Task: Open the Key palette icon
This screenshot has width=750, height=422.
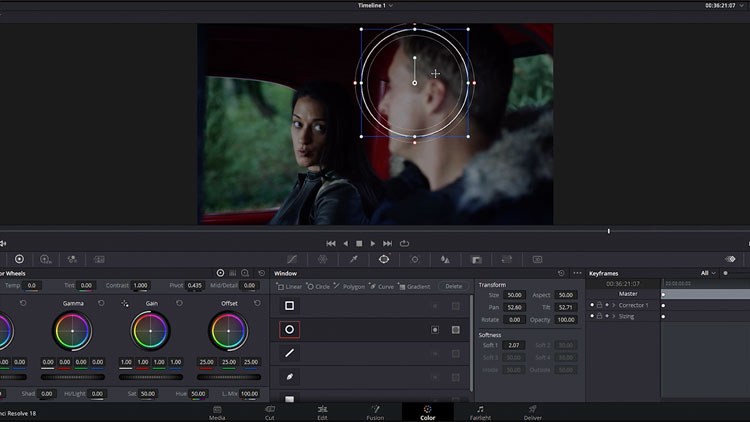Action: pyautogui.click(x=476, y=259)
